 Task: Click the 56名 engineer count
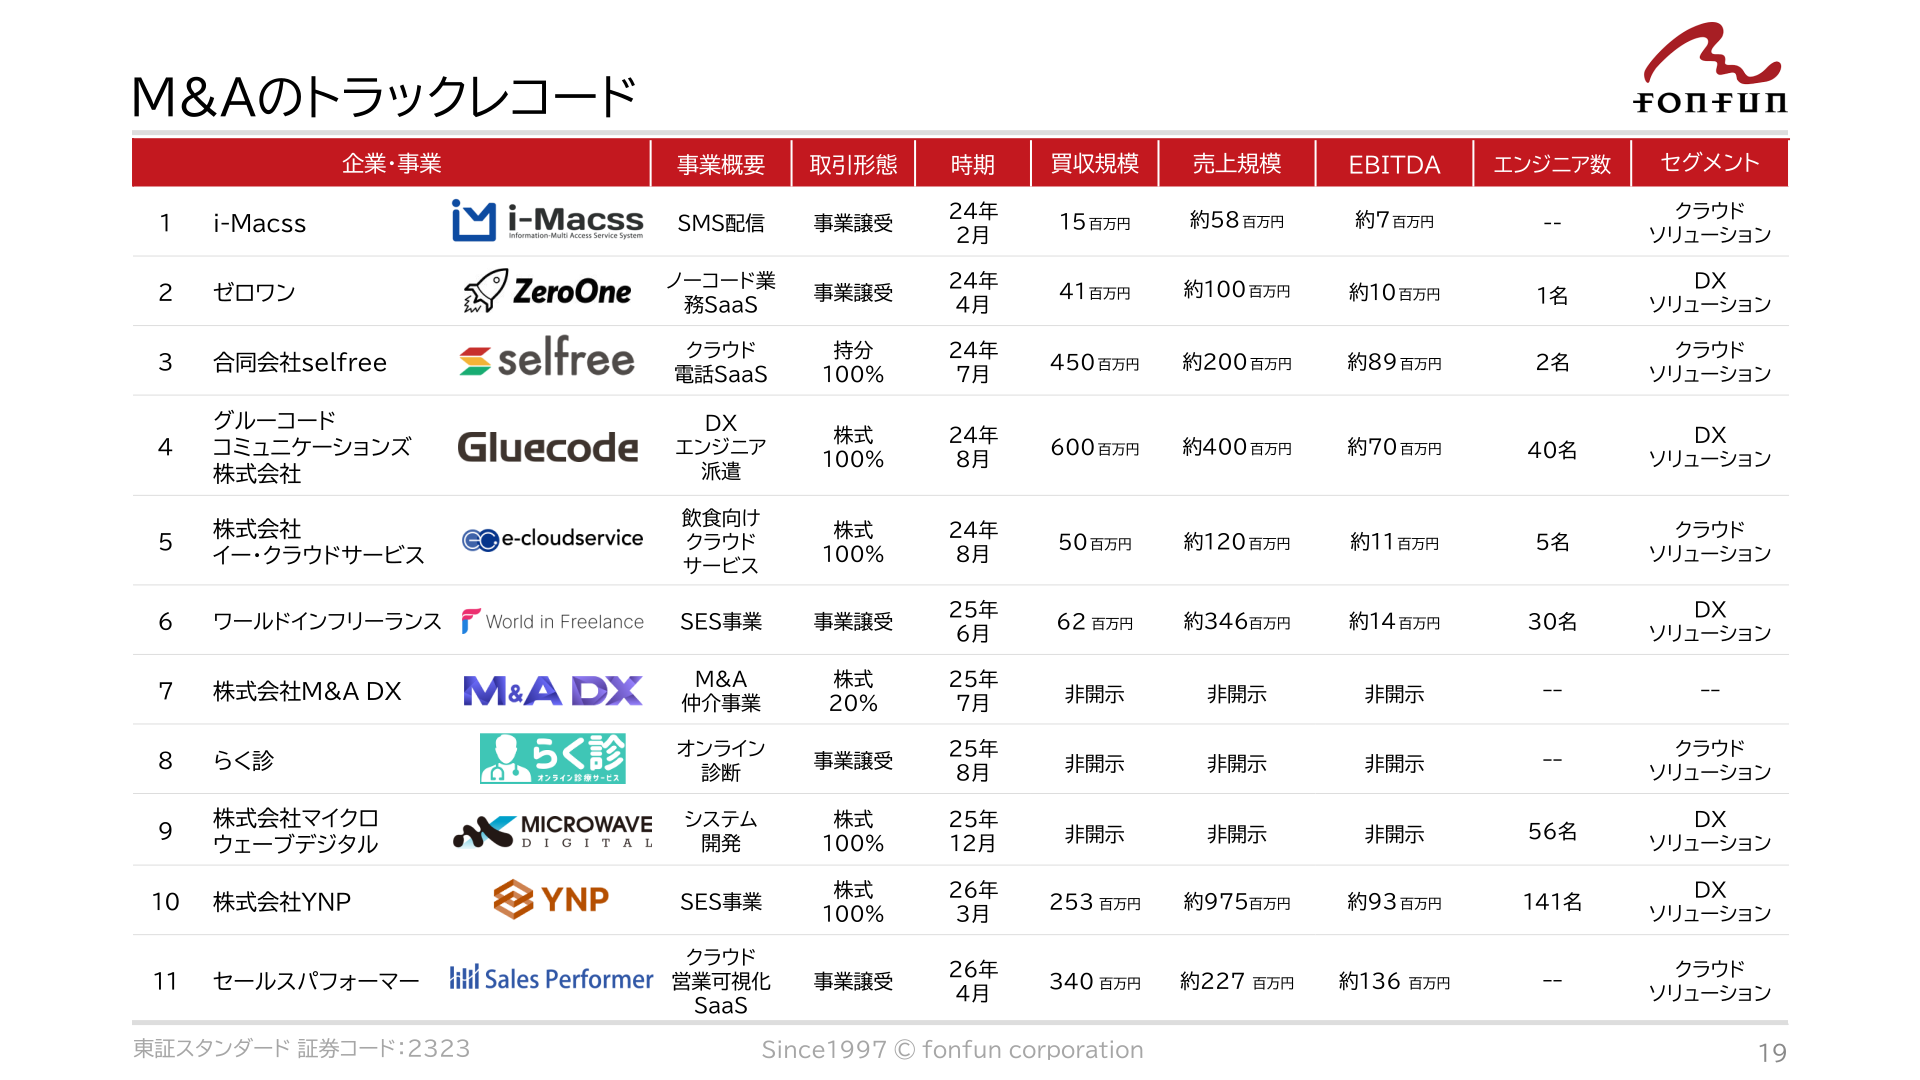[1552, 832]
